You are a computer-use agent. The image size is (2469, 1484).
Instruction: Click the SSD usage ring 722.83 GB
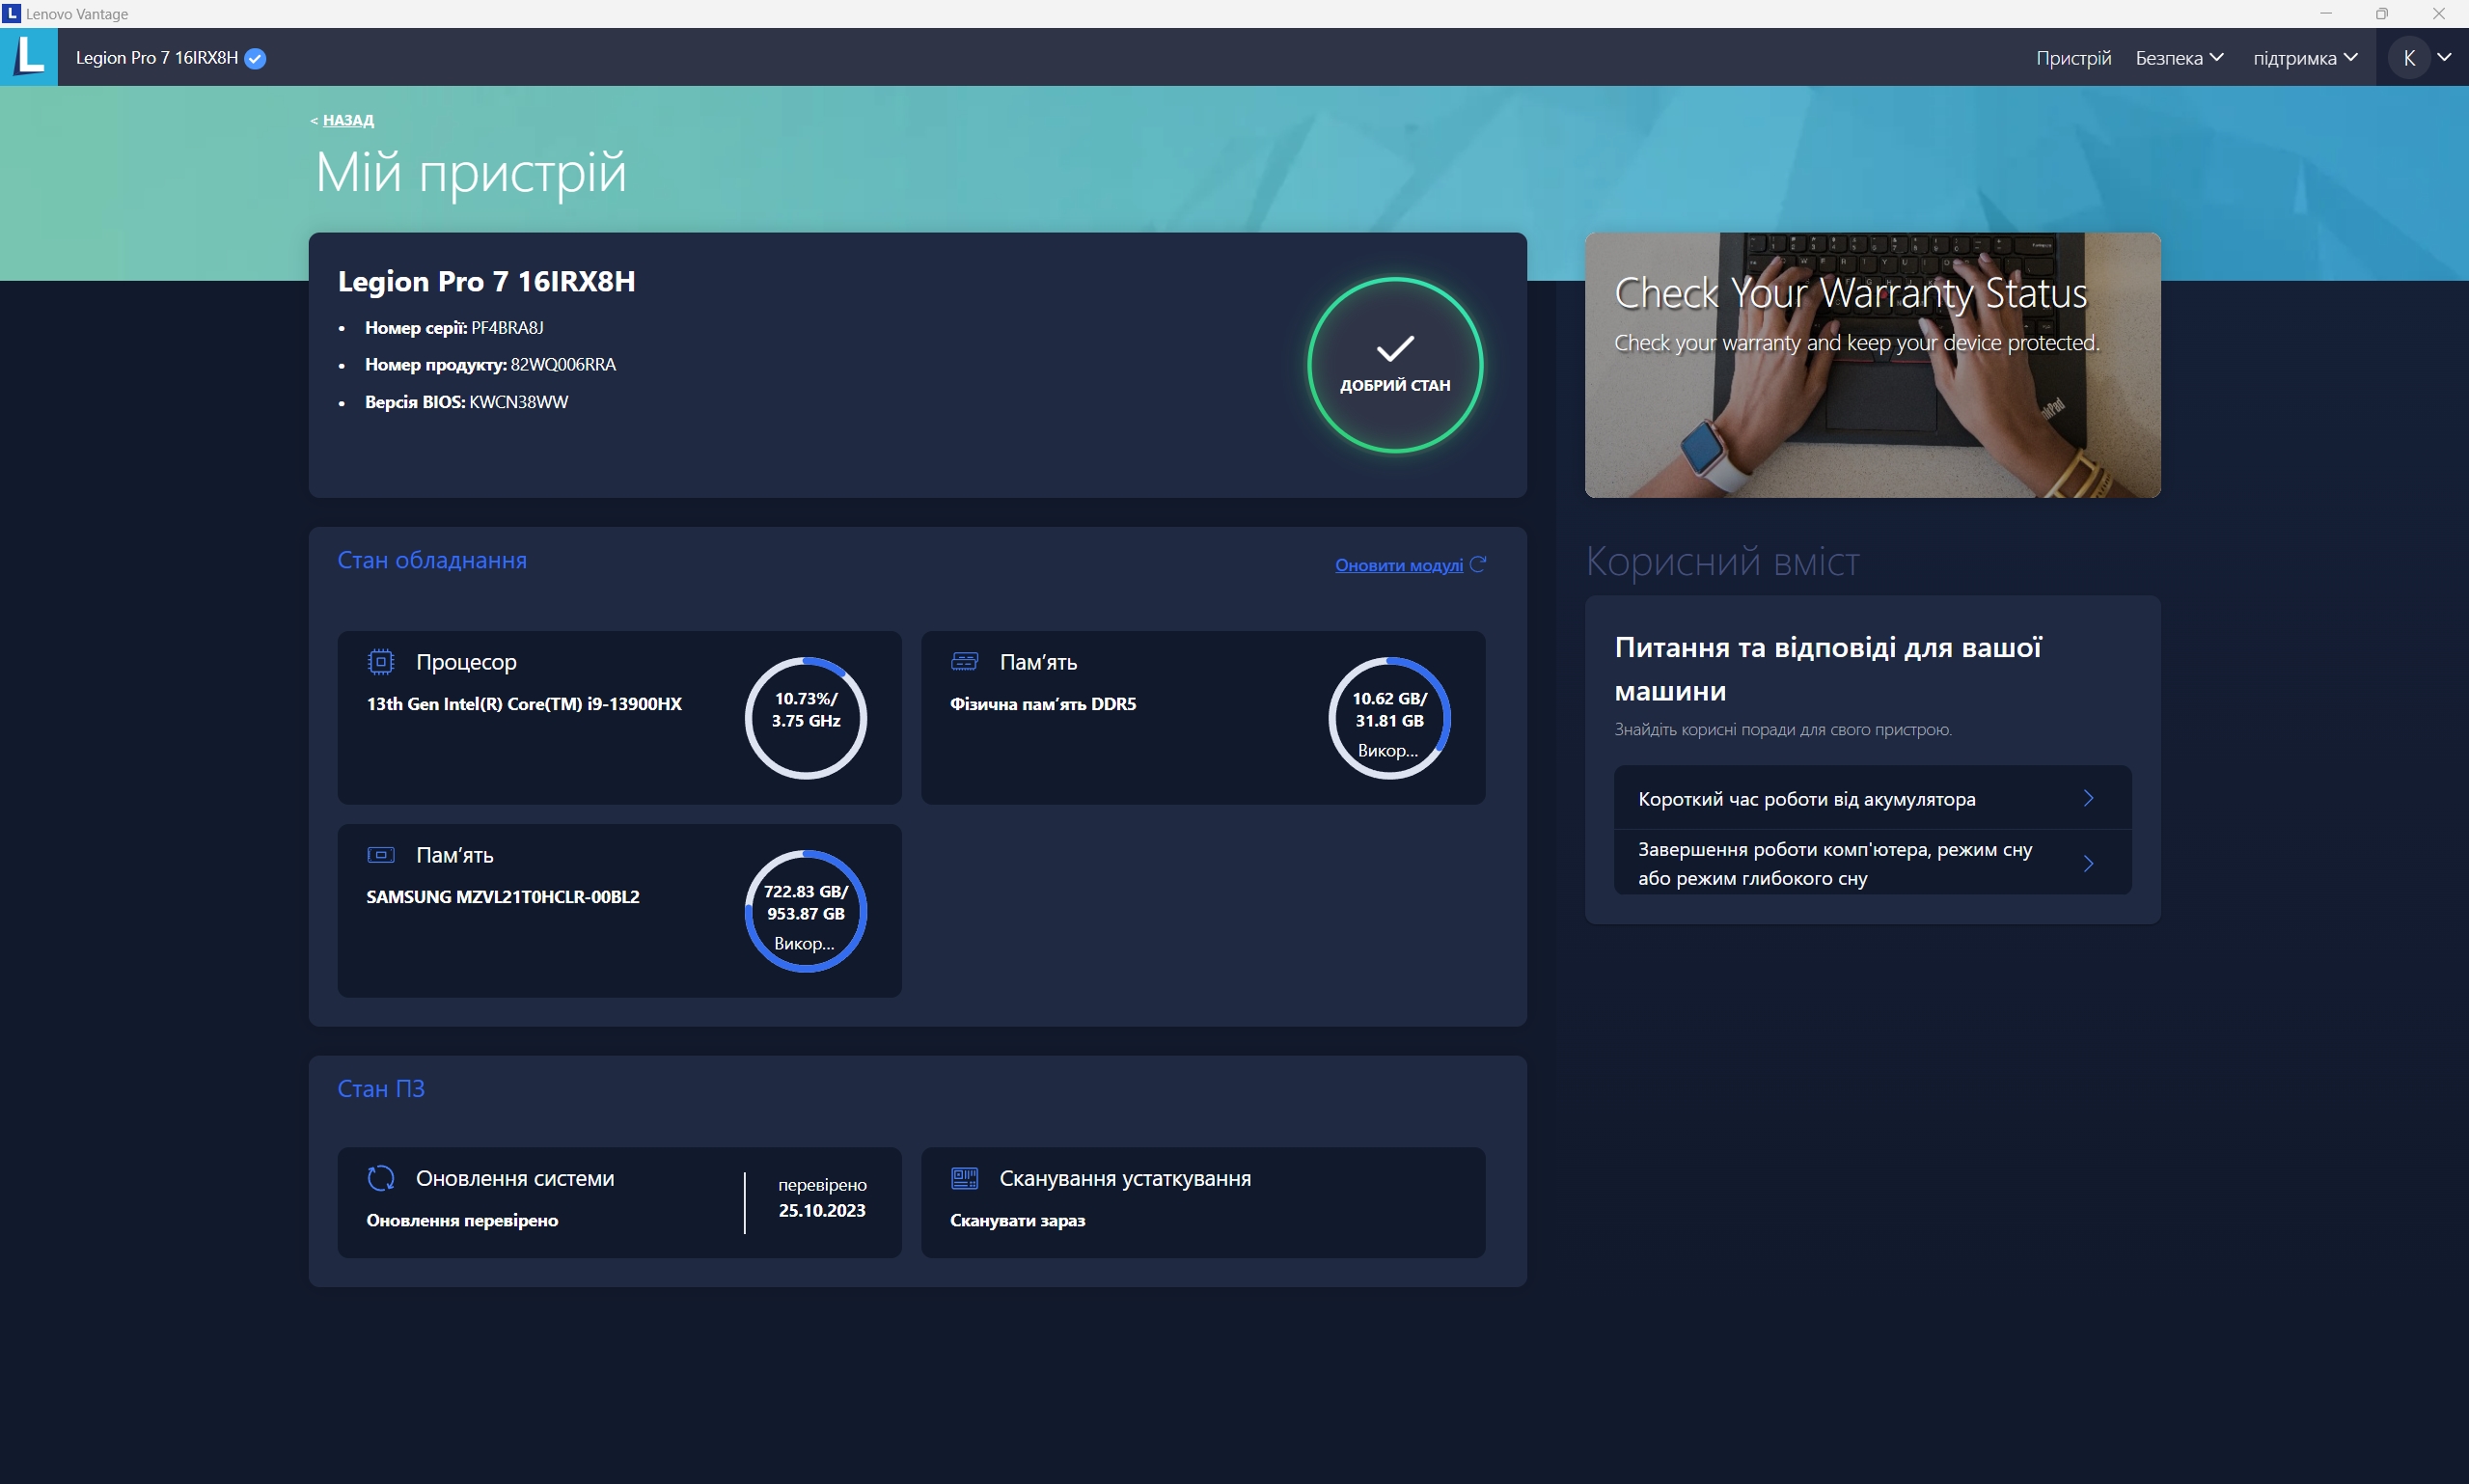pyautogui.click(x=805, y=911)
